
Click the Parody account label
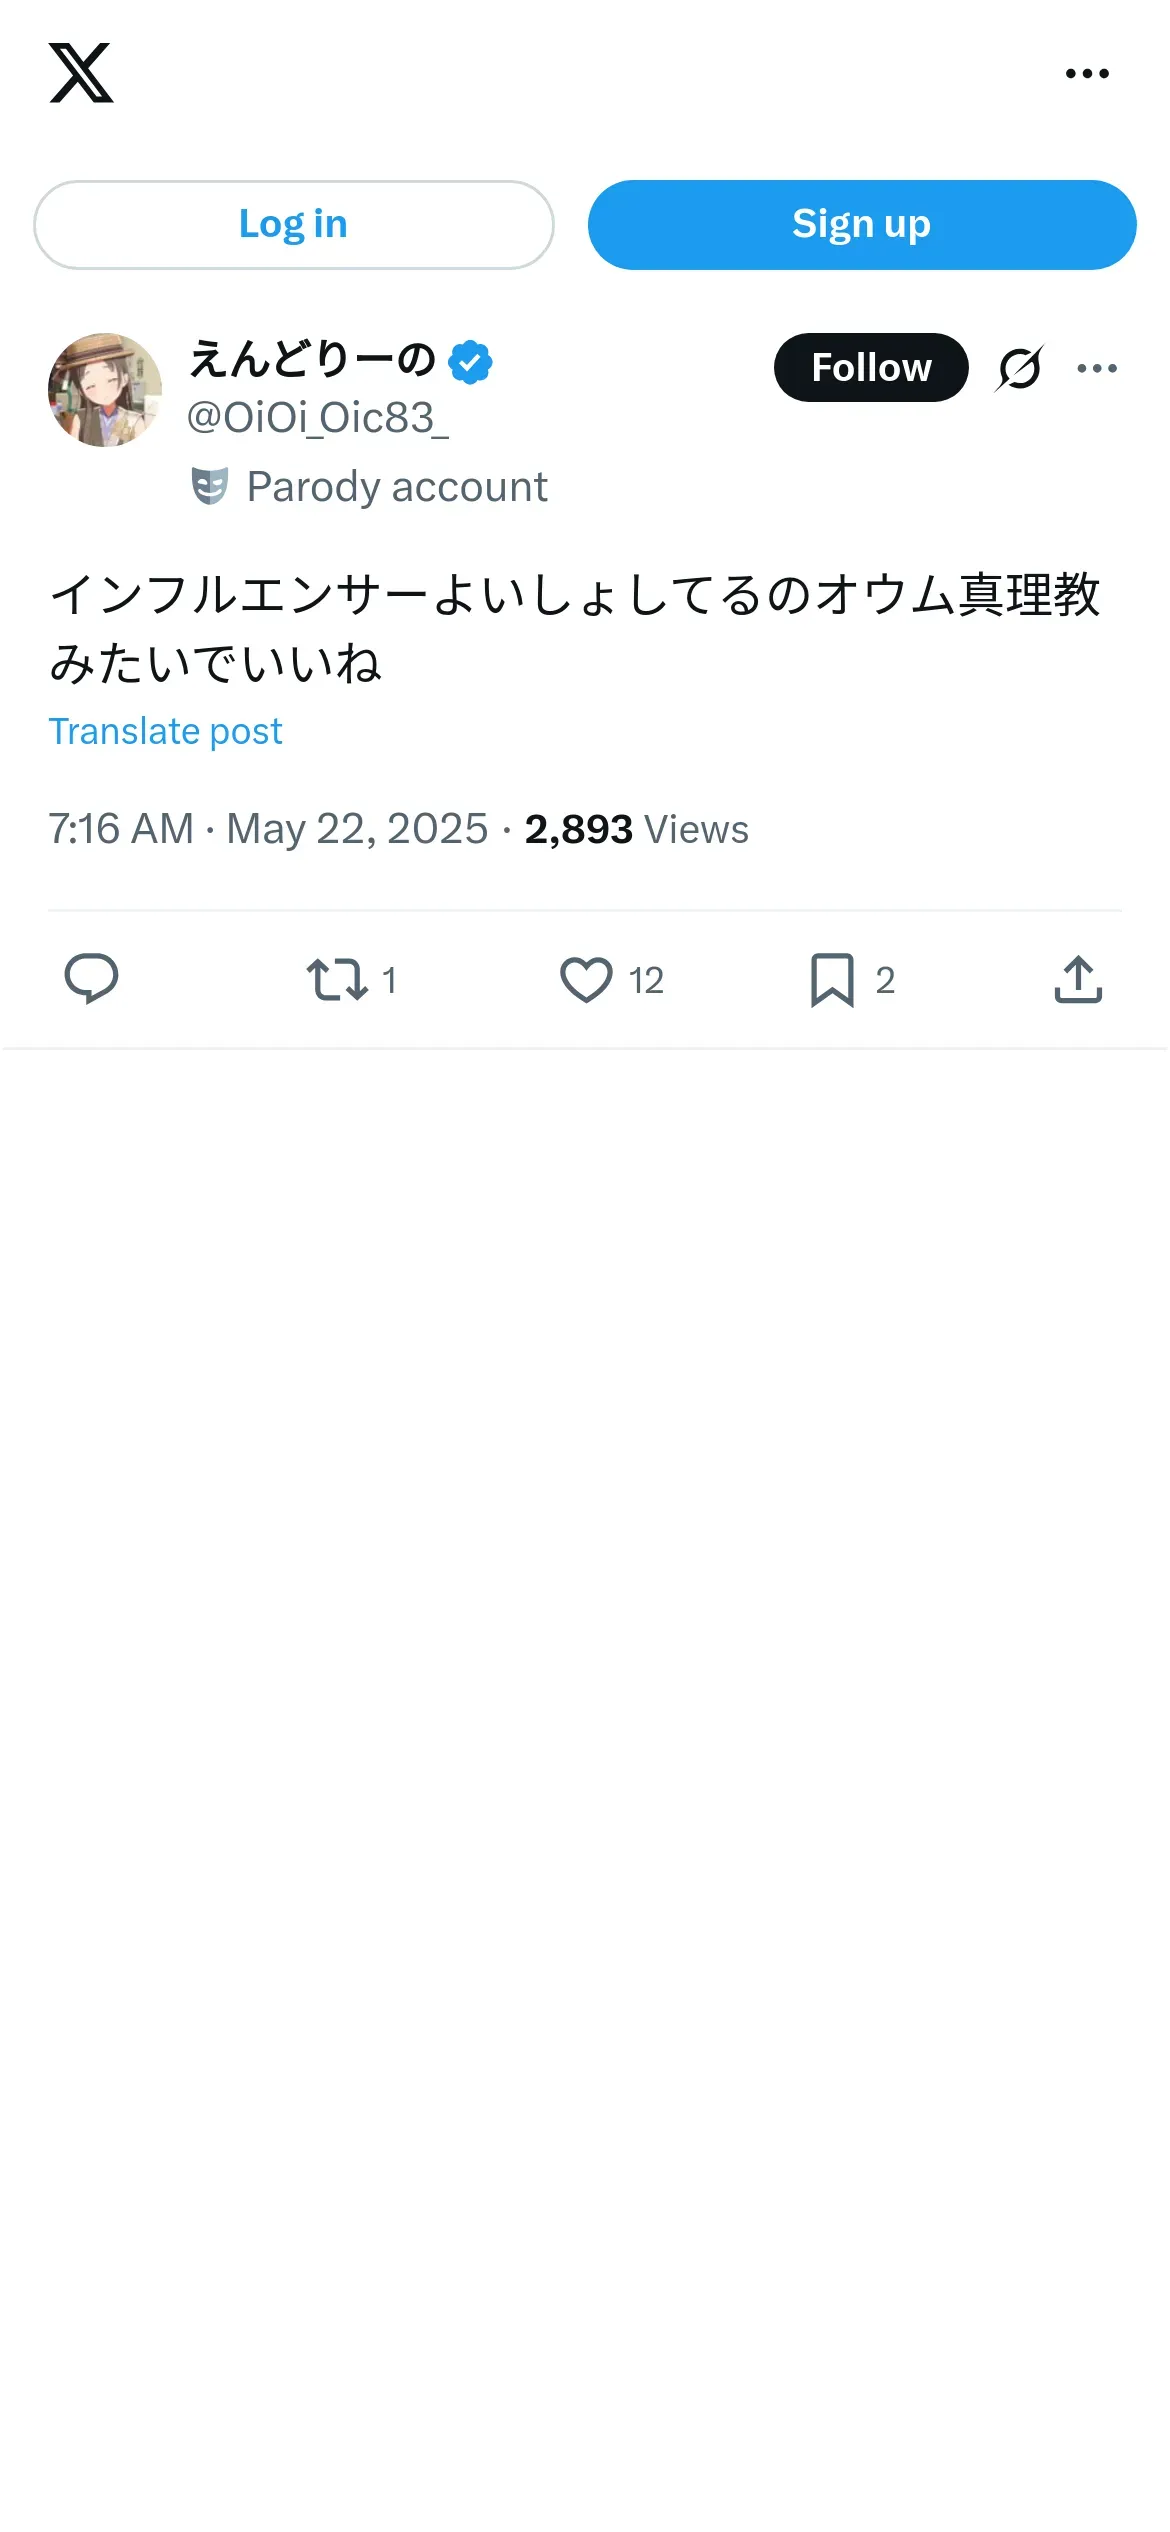point(397,487)
